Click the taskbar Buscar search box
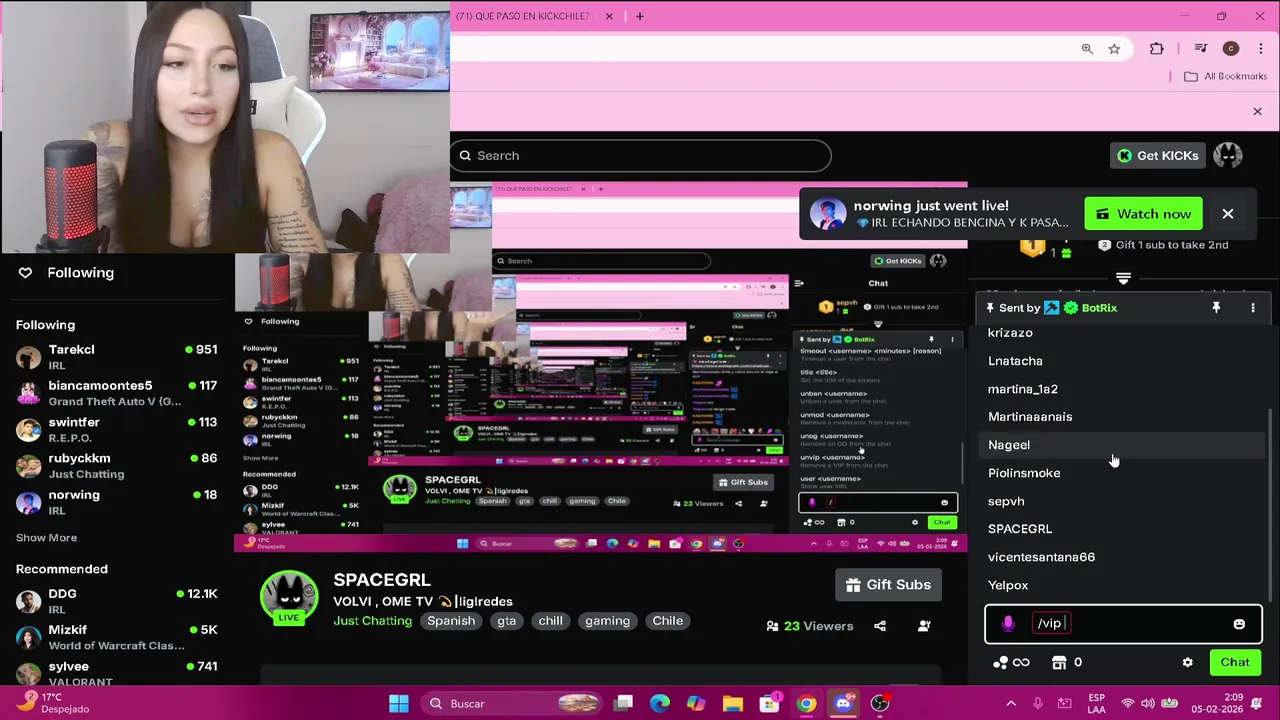This screenshot has width=1280, height=720. click(x=510, y=704)
